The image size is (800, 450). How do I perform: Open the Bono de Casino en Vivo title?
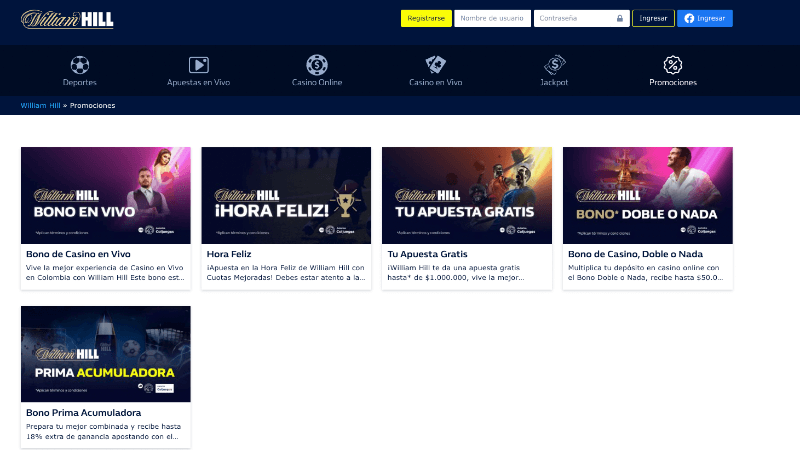pos(78,254)
